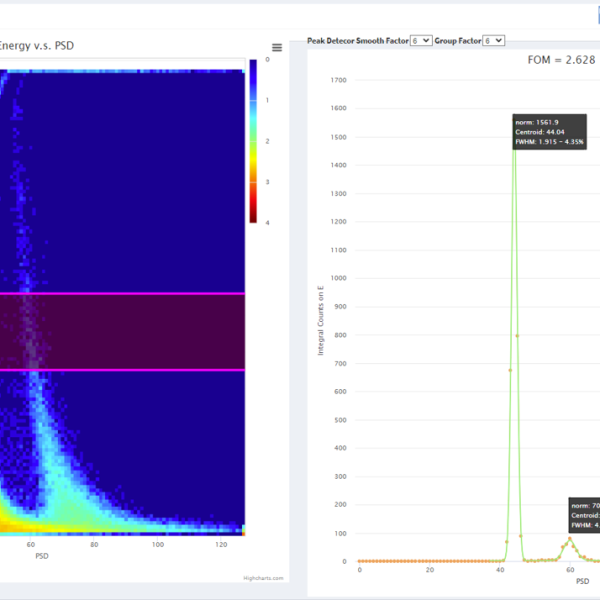Open the Highcharts hamburger export menu
The image size is (600, 600).
277,47
